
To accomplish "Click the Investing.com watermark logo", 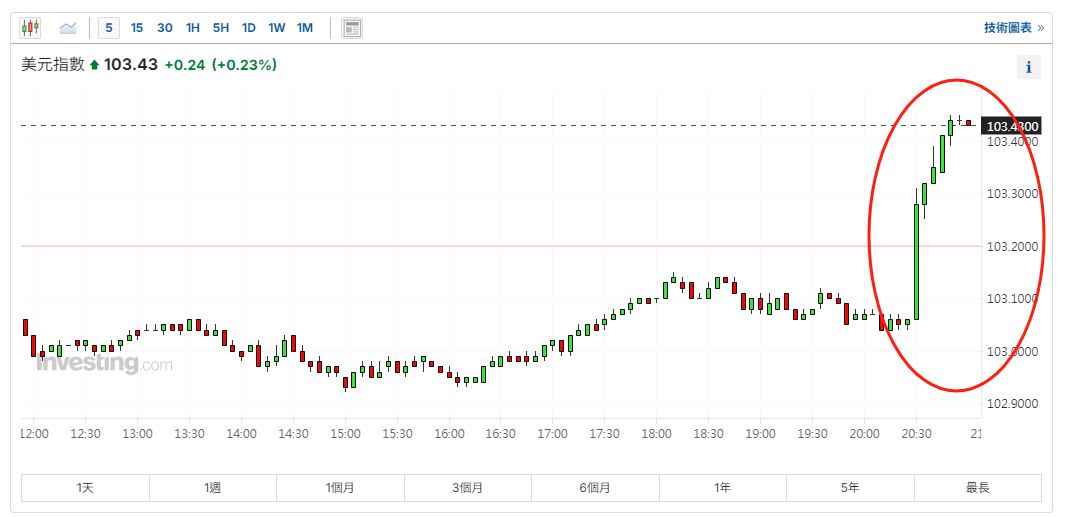I will [x=104, y=365].
